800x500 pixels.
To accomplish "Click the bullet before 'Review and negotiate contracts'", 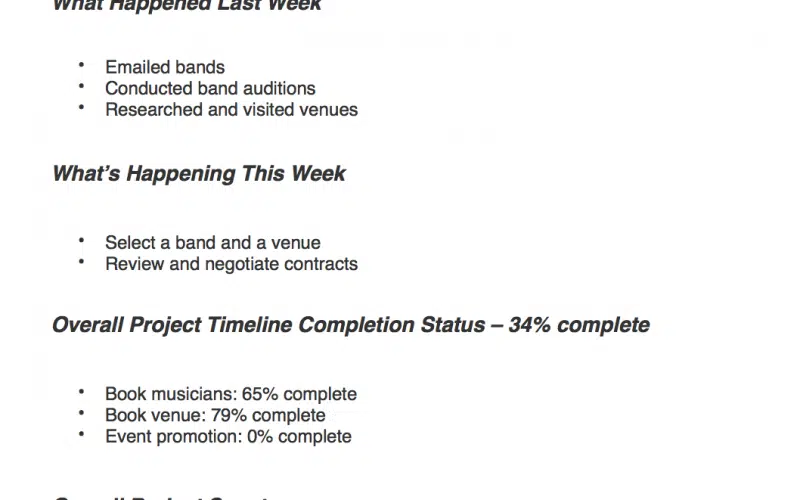I will pyautogui.click(x=81, y=263).
